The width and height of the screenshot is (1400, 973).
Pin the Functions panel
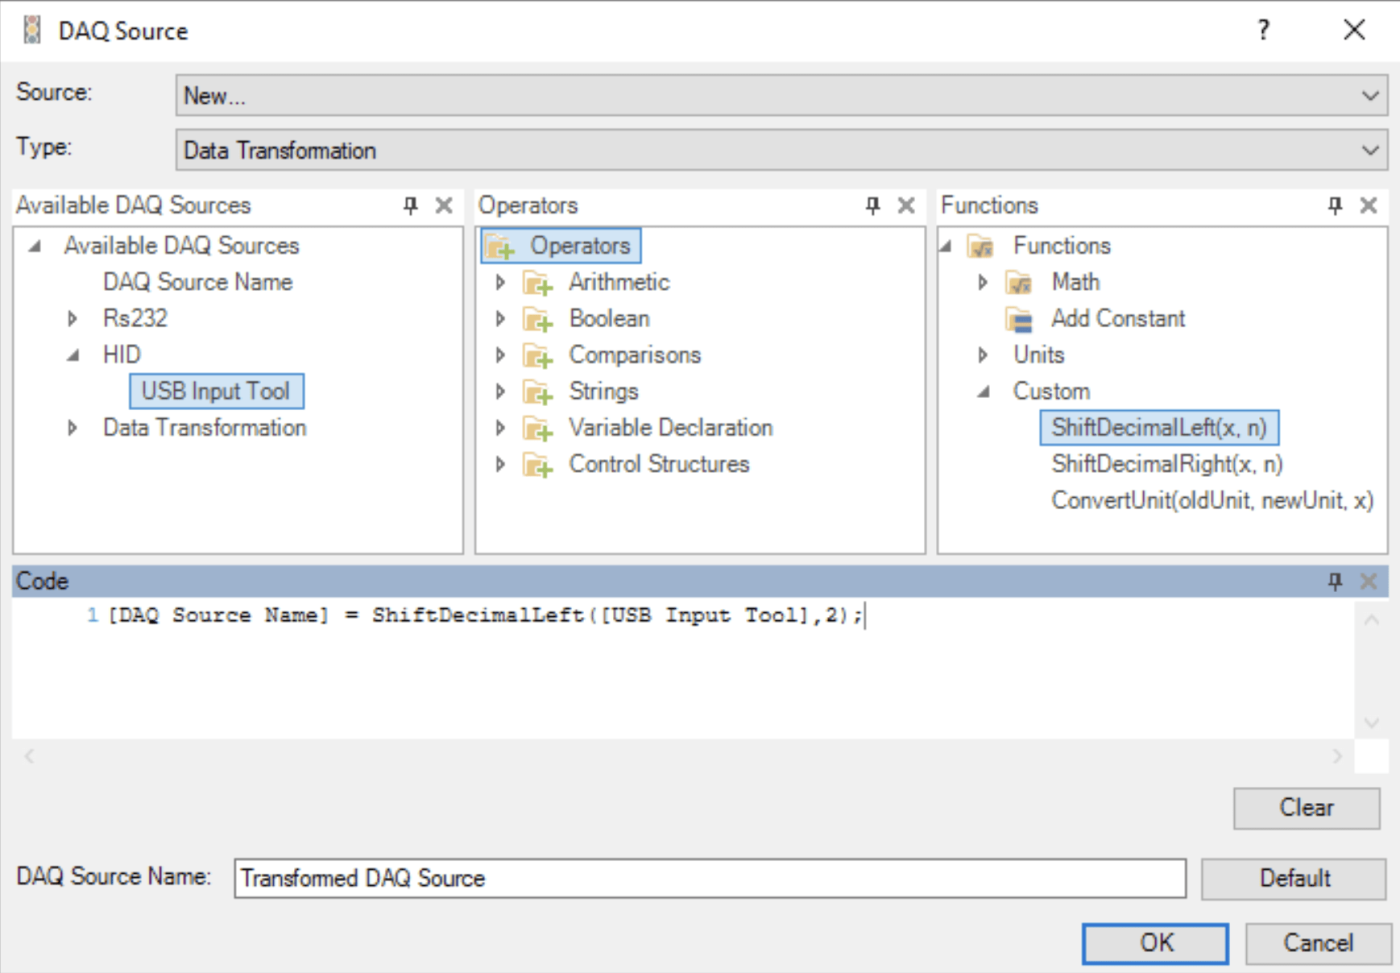1334,205
